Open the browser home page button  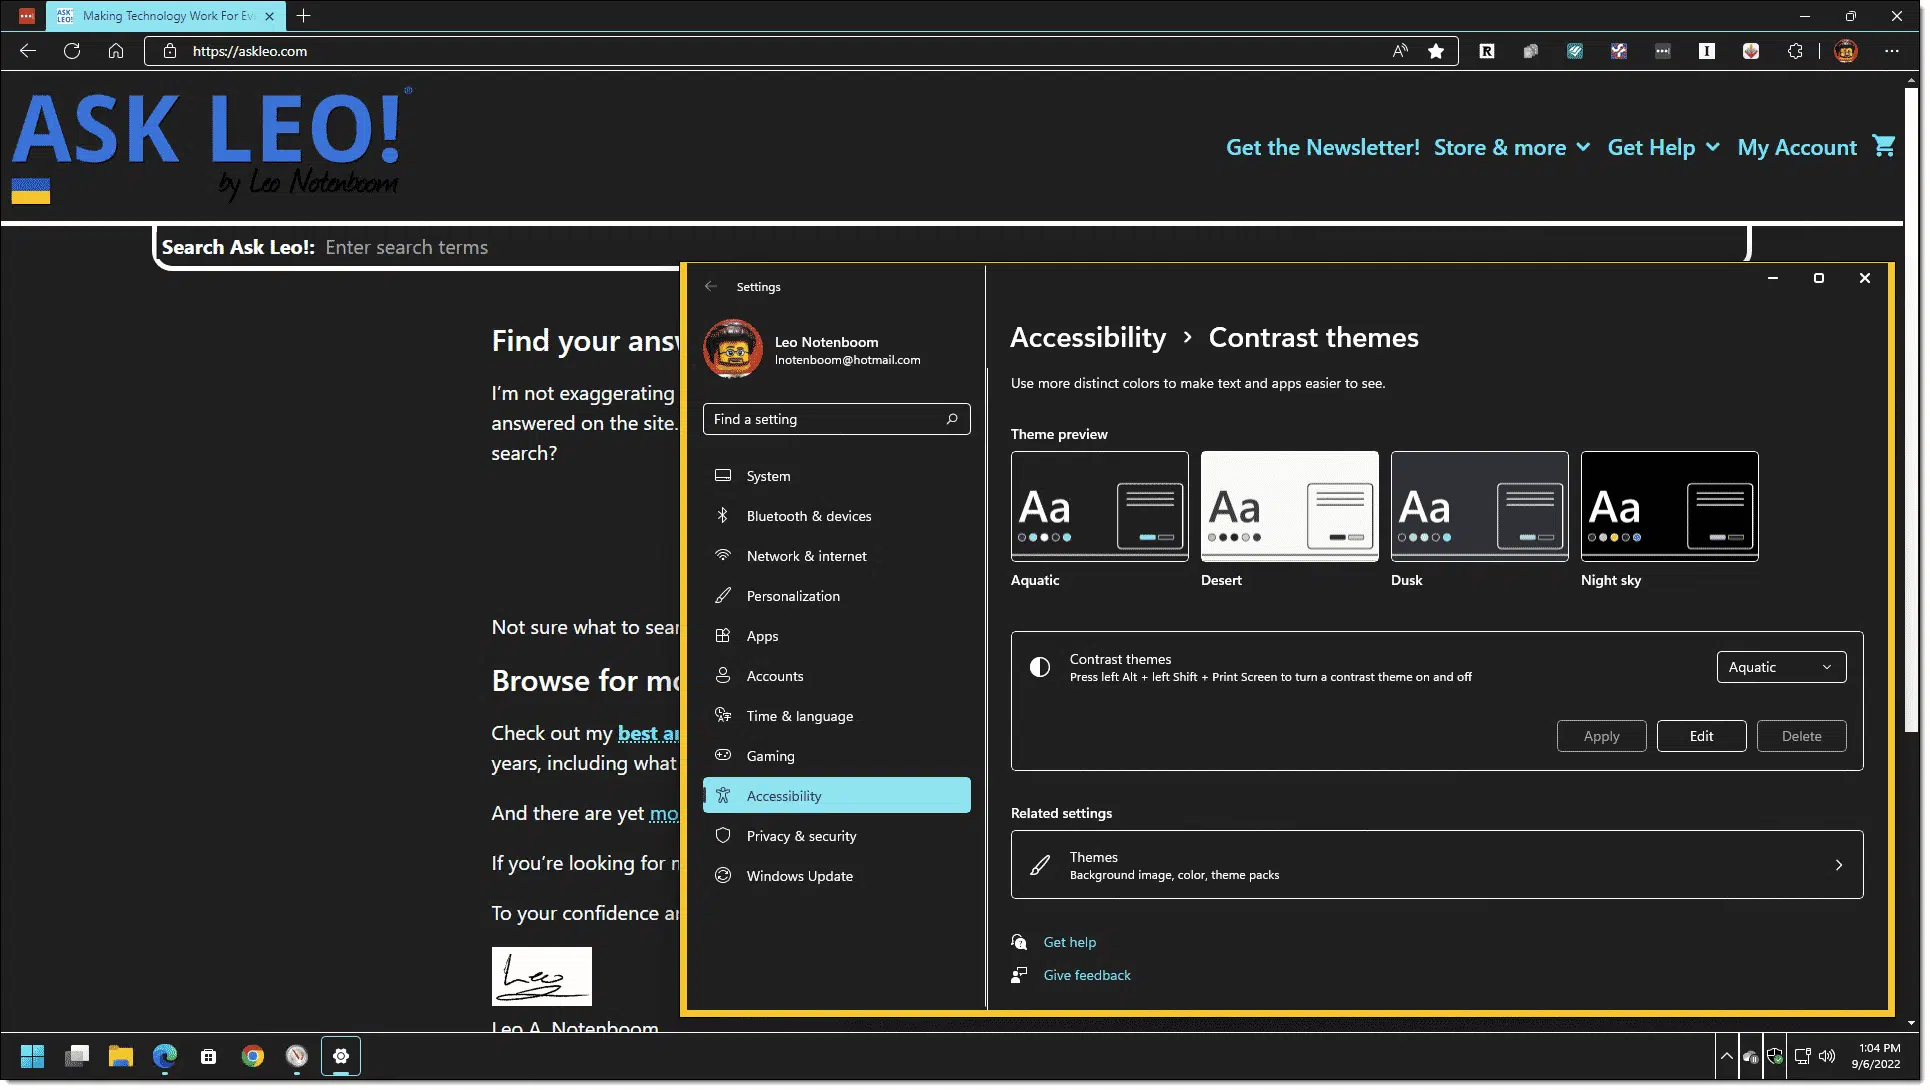116,51
